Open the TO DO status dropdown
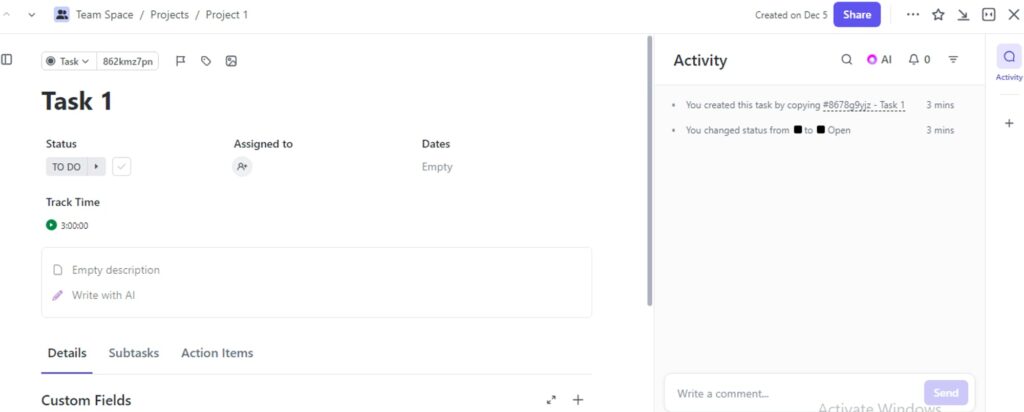1024x412 pixels. pyautogui.click(x=66, y=166)
